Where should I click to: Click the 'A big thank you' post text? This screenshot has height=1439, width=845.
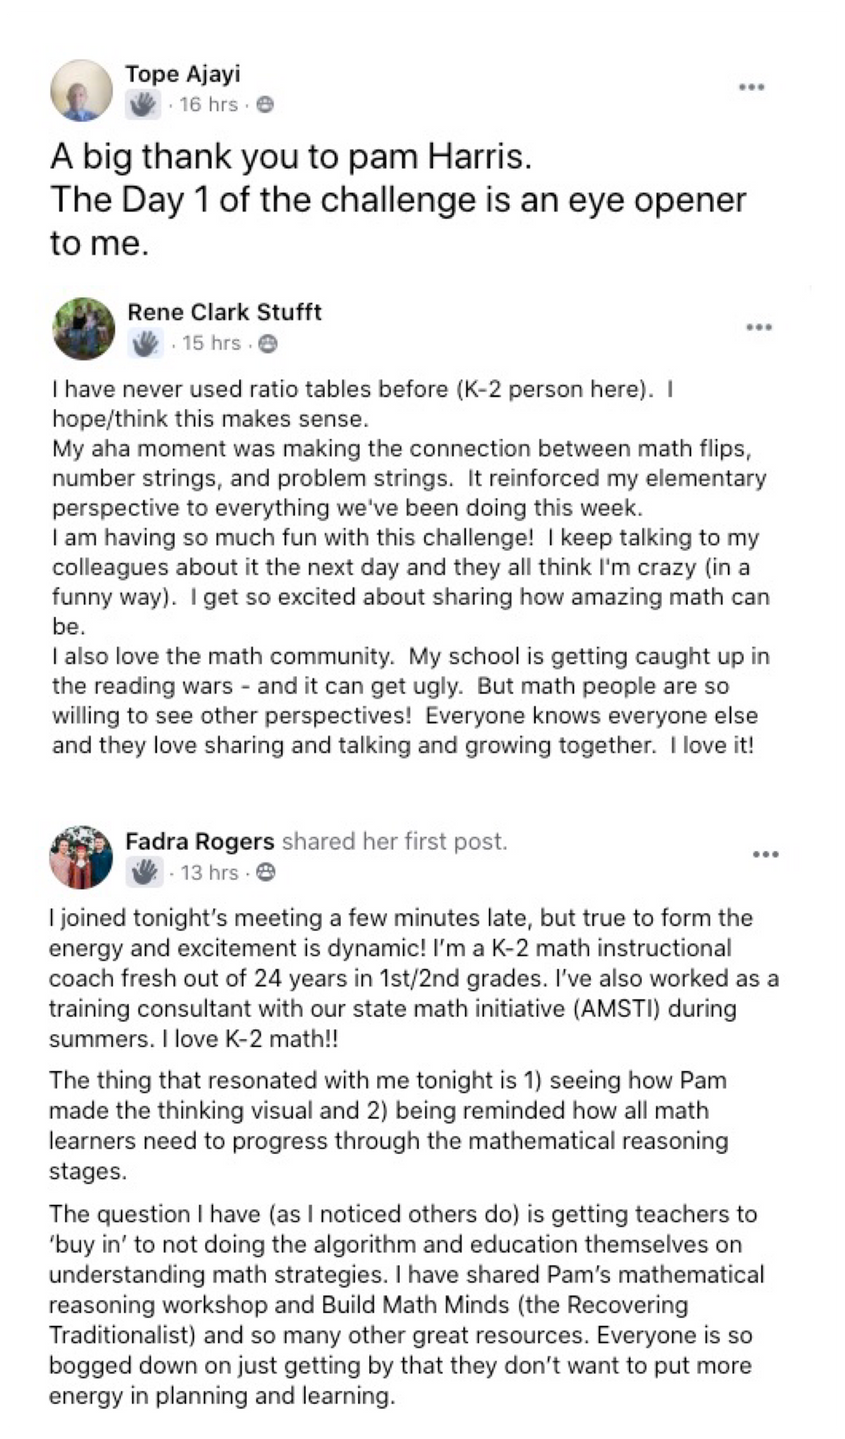(x=398, y=199)
